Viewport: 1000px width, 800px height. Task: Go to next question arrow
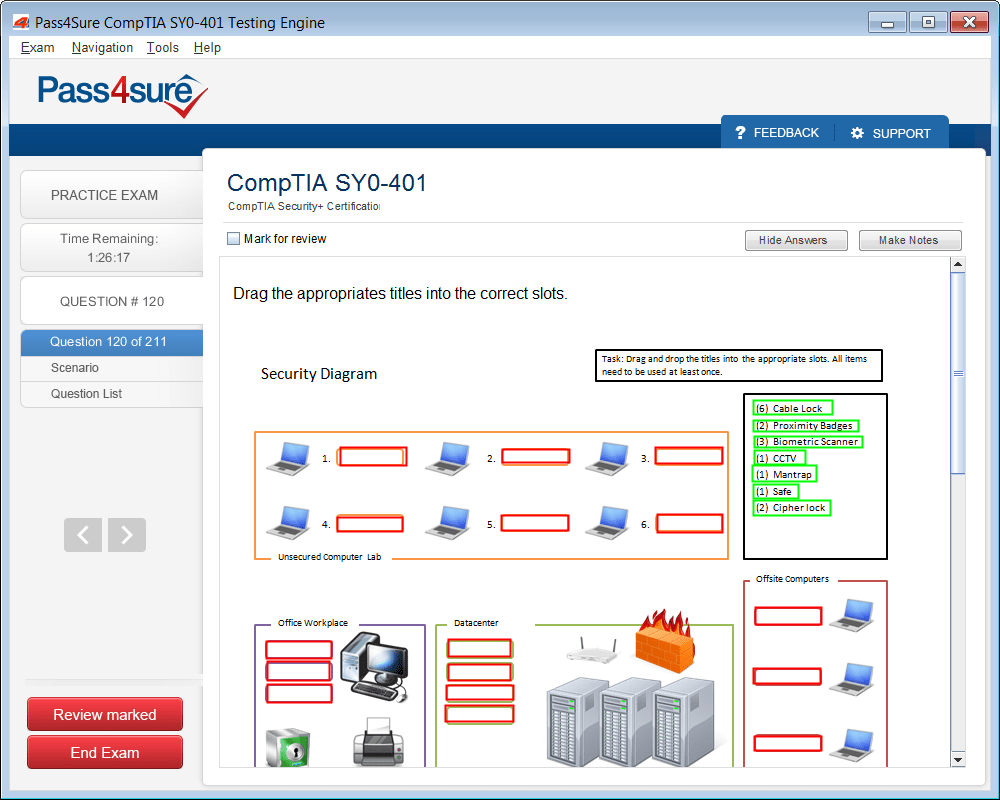point(127,535)
